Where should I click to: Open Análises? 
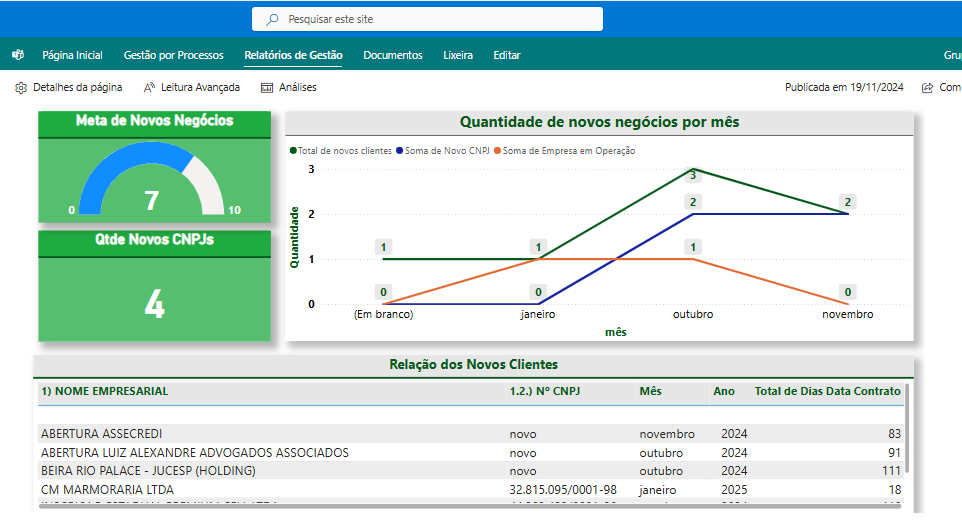point(298,87)
